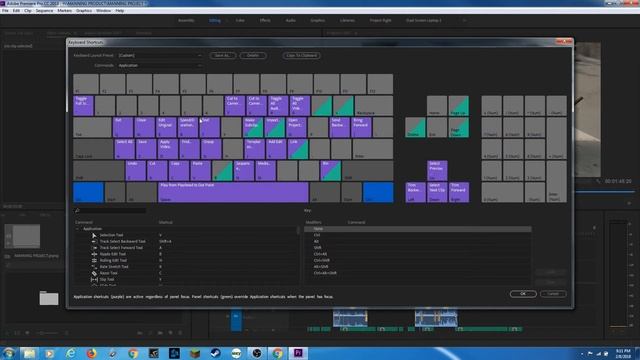Select the Ctrl+Alt row in Modifiers list
This screenshot has height=360, width=640.
pos(418,254)
